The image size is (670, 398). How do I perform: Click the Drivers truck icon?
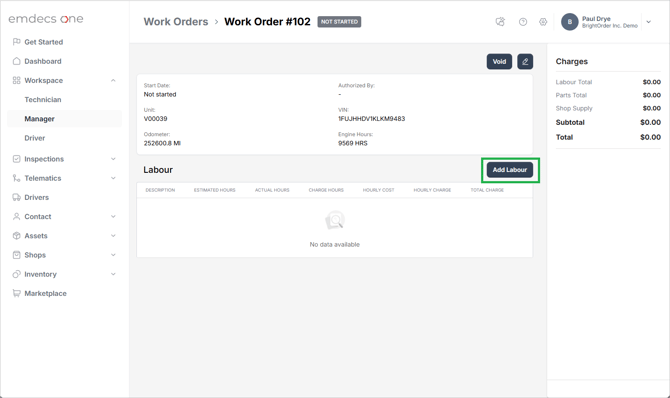[x=16, y=198]
